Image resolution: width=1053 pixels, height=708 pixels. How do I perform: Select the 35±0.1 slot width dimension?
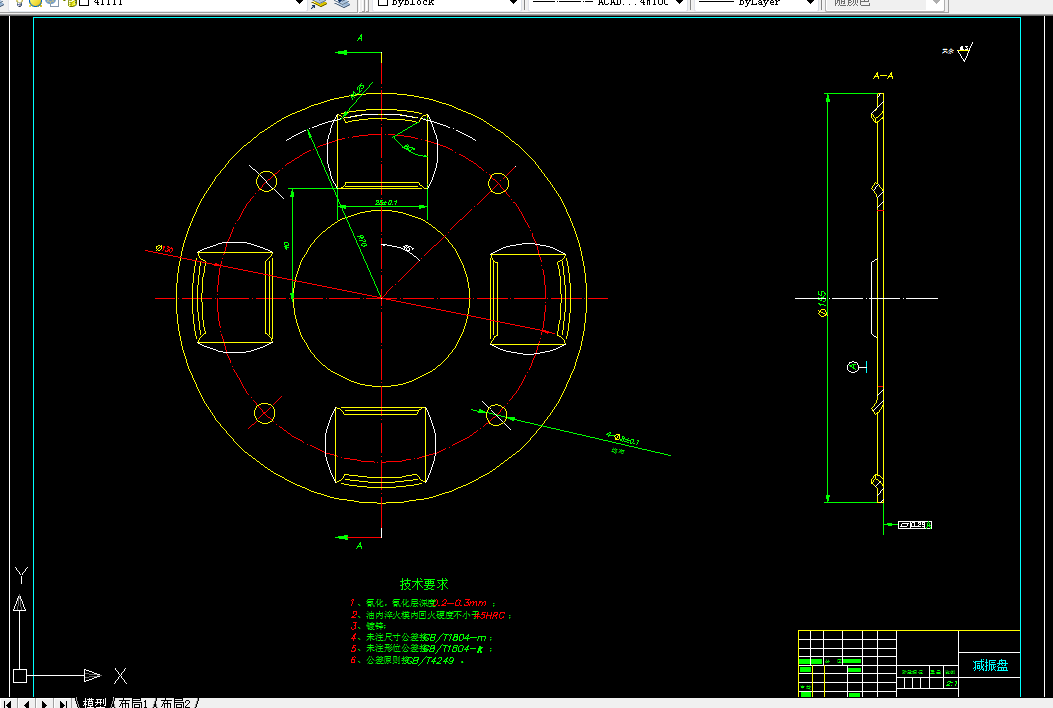[x=386, y=202]
